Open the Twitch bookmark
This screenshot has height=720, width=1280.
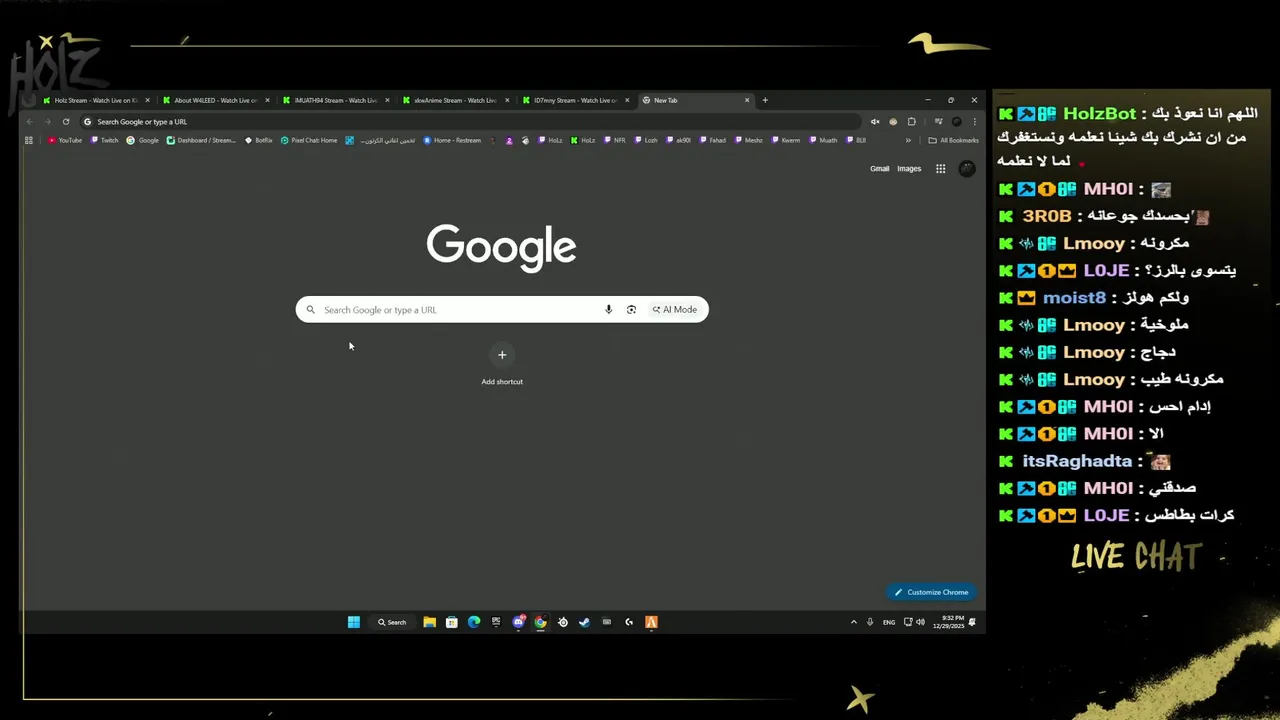tap(105, 141)
